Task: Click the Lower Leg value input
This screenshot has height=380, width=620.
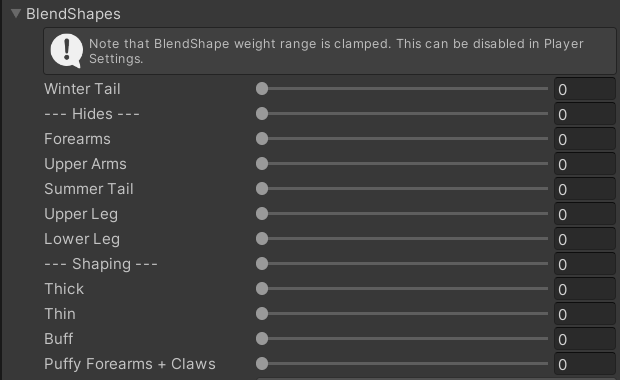Action: (x=584, y=239)
